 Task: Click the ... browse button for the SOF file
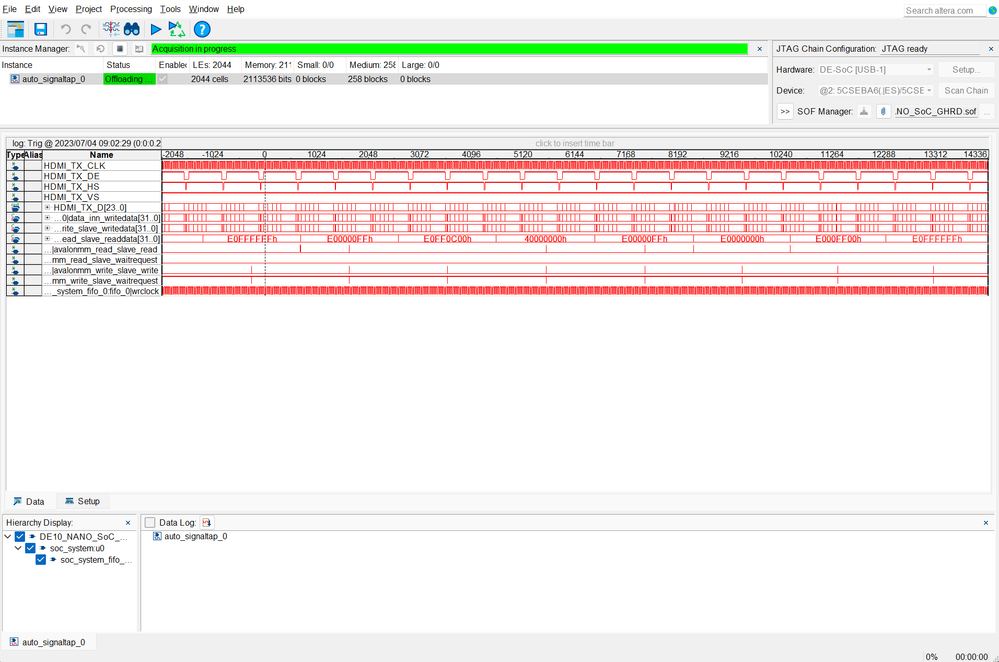tap(987, 112)
